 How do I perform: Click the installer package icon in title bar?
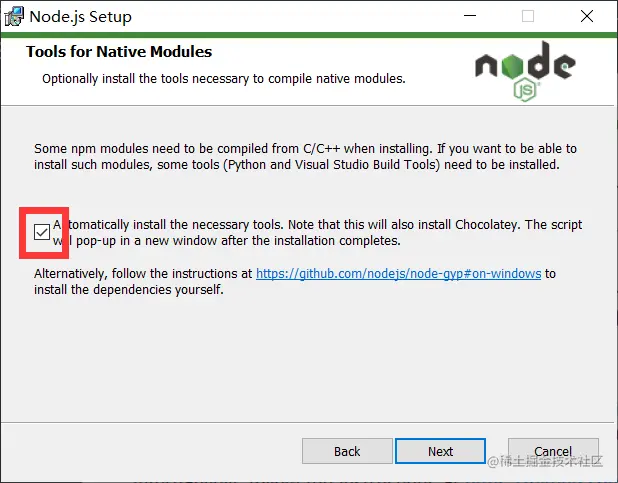tap(14, 17)
